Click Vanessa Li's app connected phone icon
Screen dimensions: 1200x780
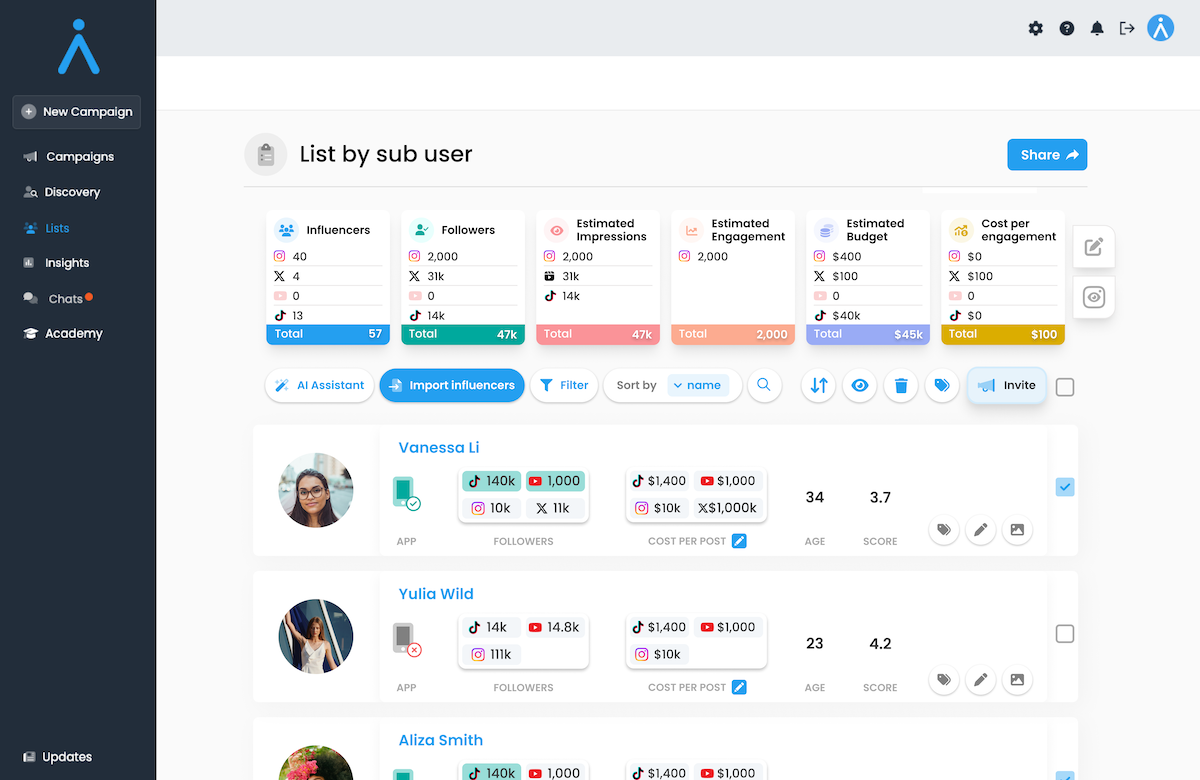click(x=406, y=494)
